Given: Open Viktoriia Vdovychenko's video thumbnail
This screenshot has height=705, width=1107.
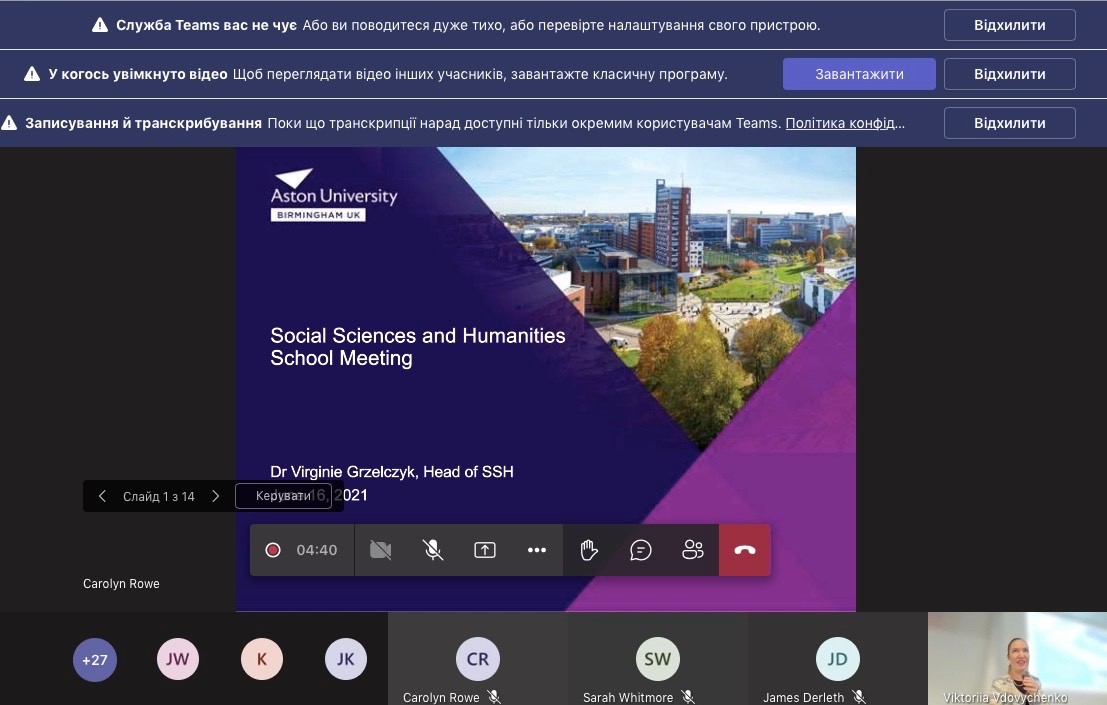Looking at the screenshot, I should point(1017,657).
